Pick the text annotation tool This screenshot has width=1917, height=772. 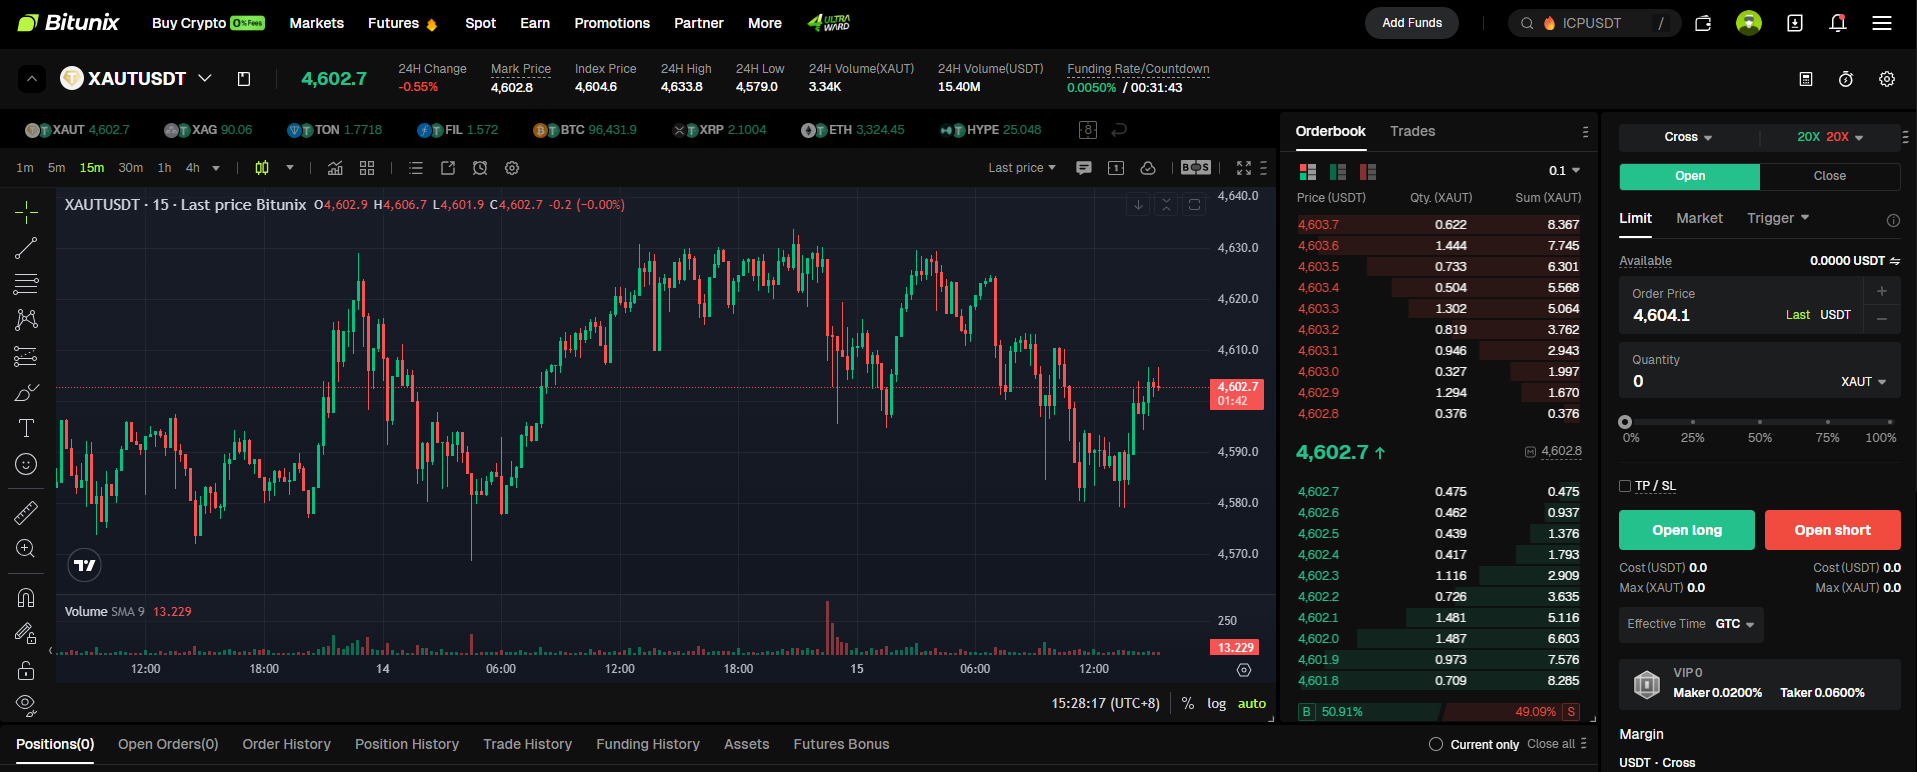(x=26, y=428)
